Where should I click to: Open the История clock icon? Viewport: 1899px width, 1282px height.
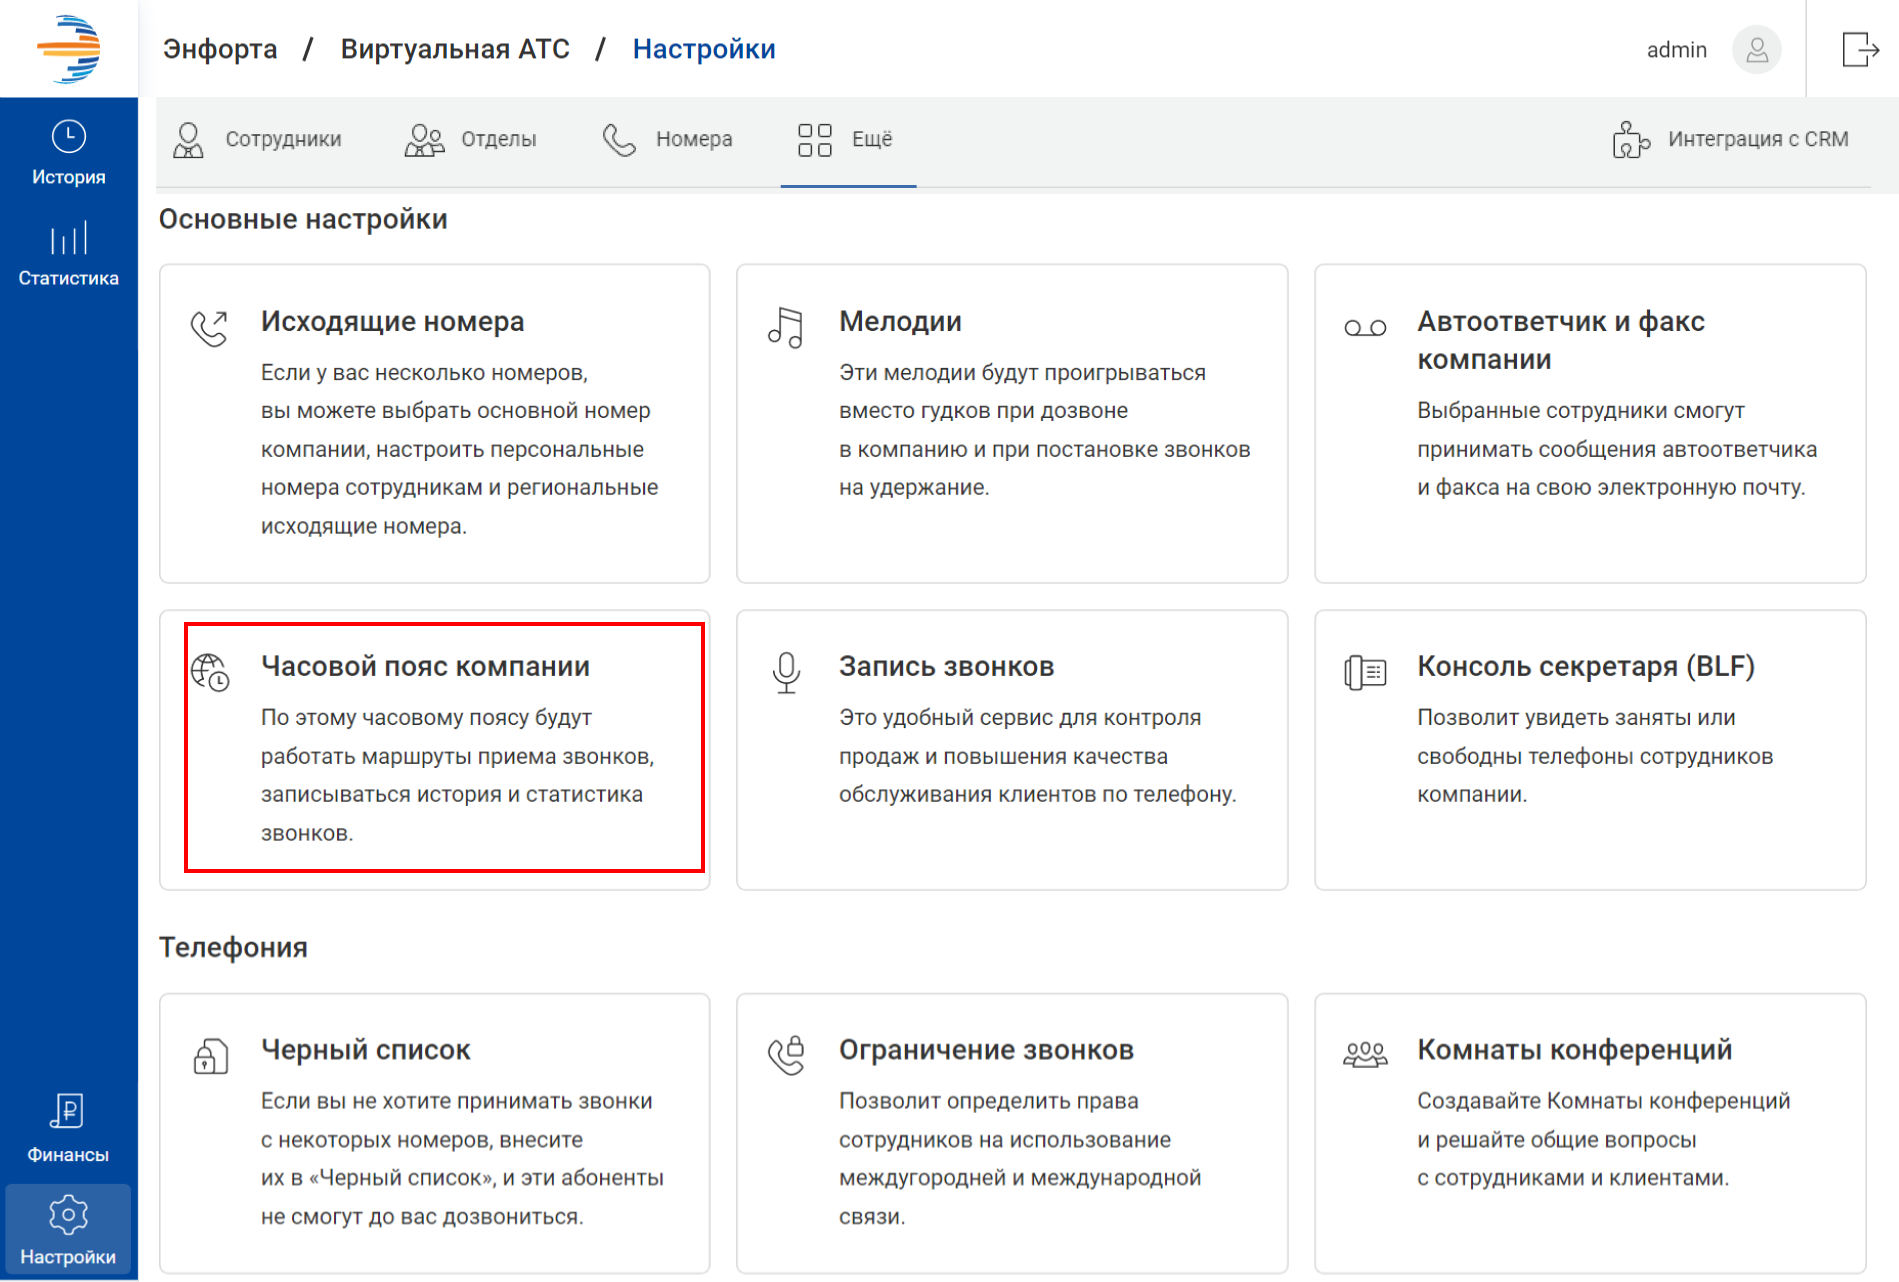point(69,136)
